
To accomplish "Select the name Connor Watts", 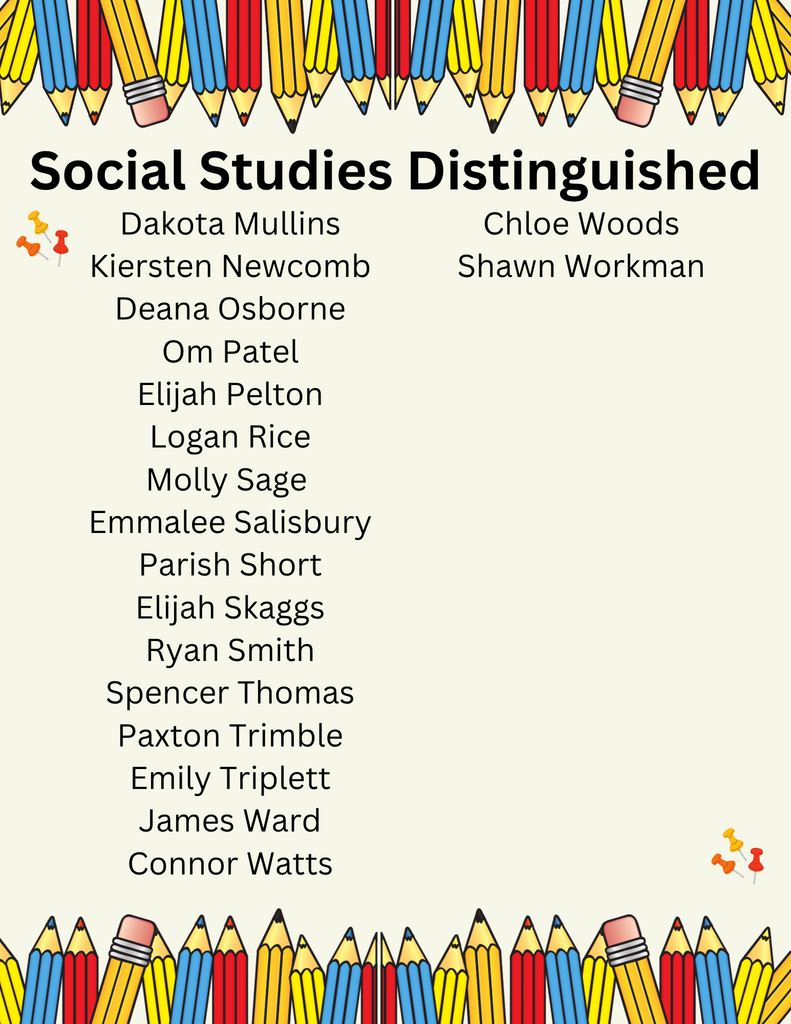I will click(x=230, y=864).
